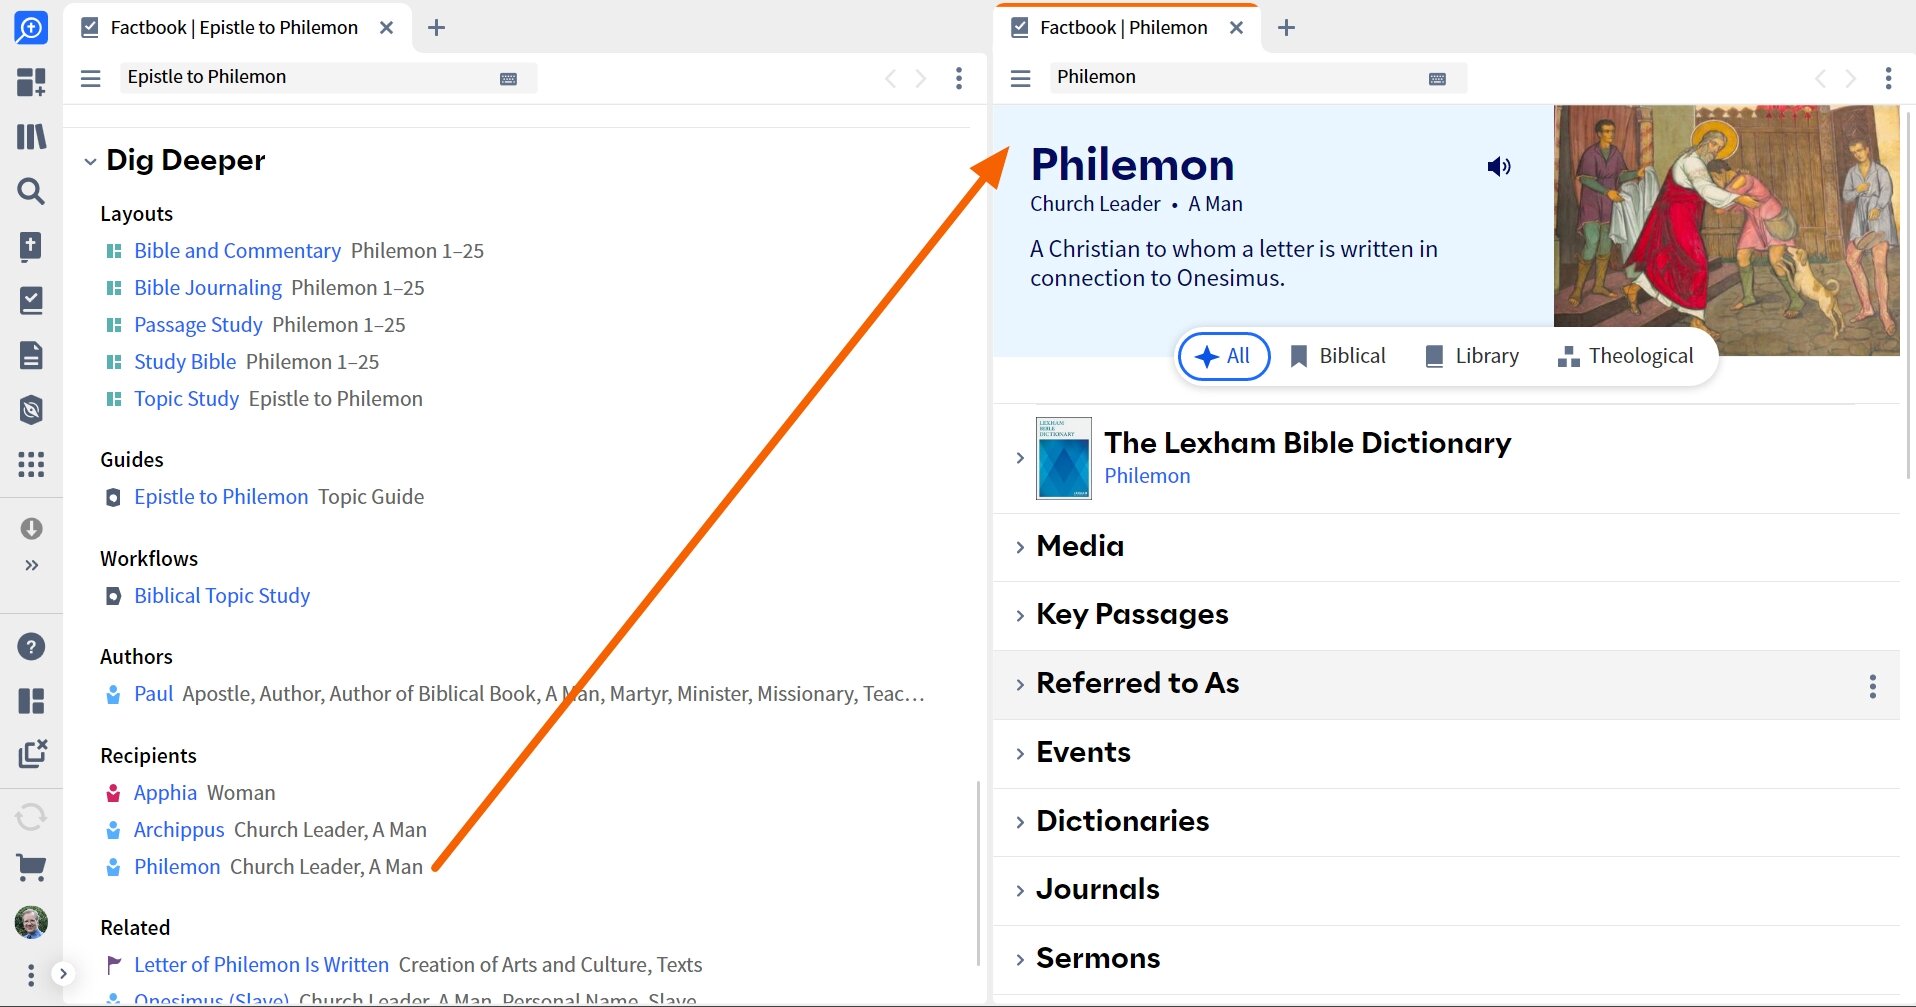Open the Help question mark icon

point(31,647)
